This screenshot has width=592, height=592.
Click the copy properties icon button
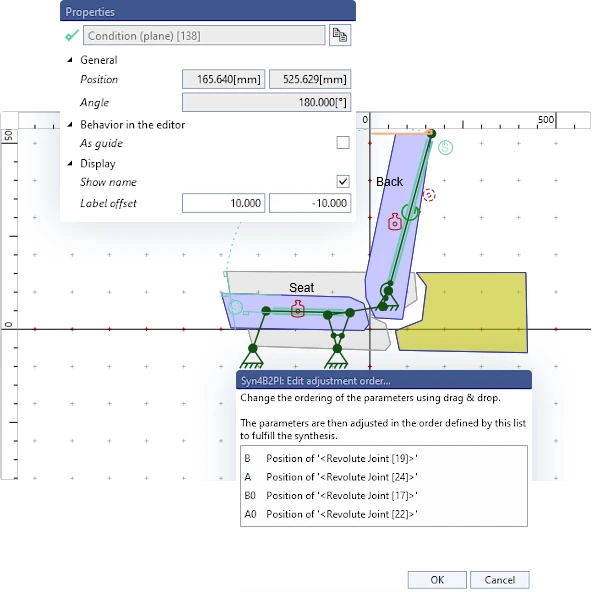pyautogui.click(x=340, y=35)
